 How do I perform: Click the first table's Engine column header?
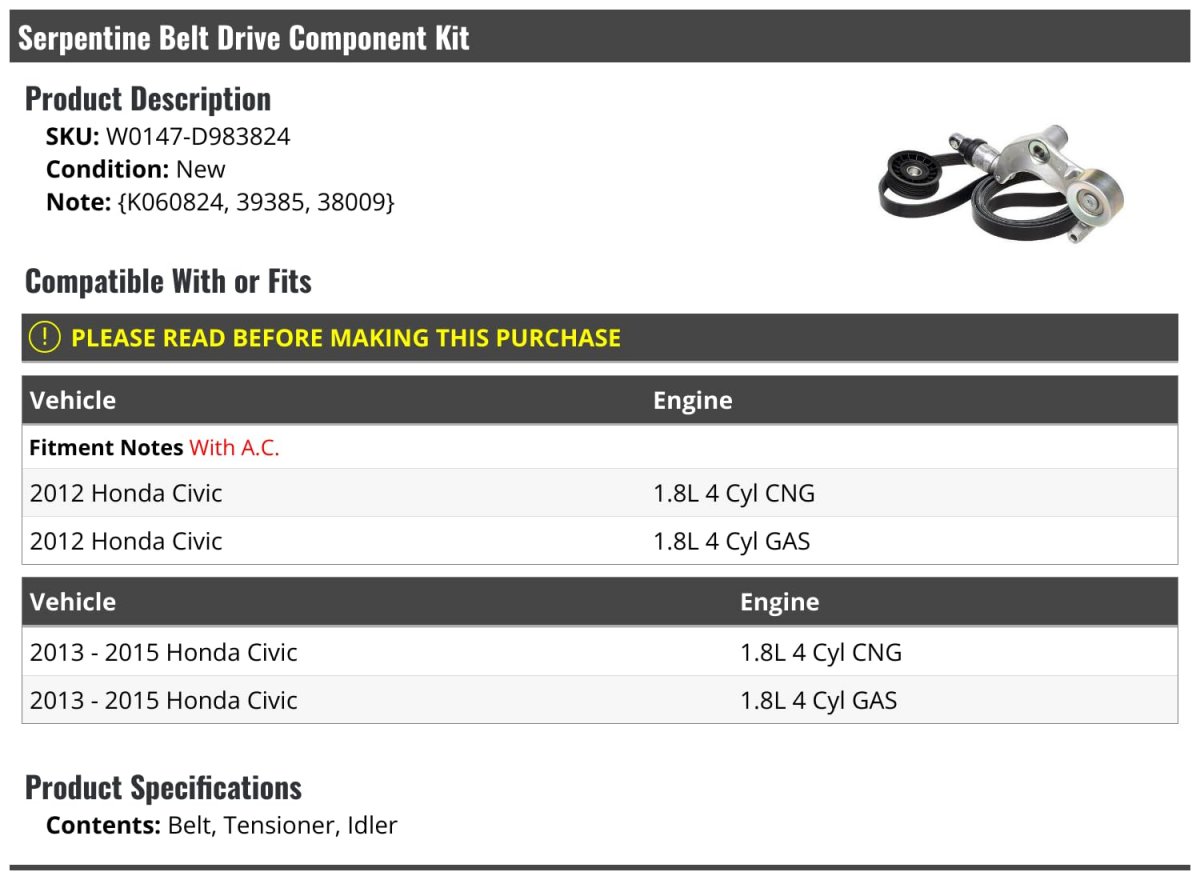pyautogui.click(x=693, y=400)
